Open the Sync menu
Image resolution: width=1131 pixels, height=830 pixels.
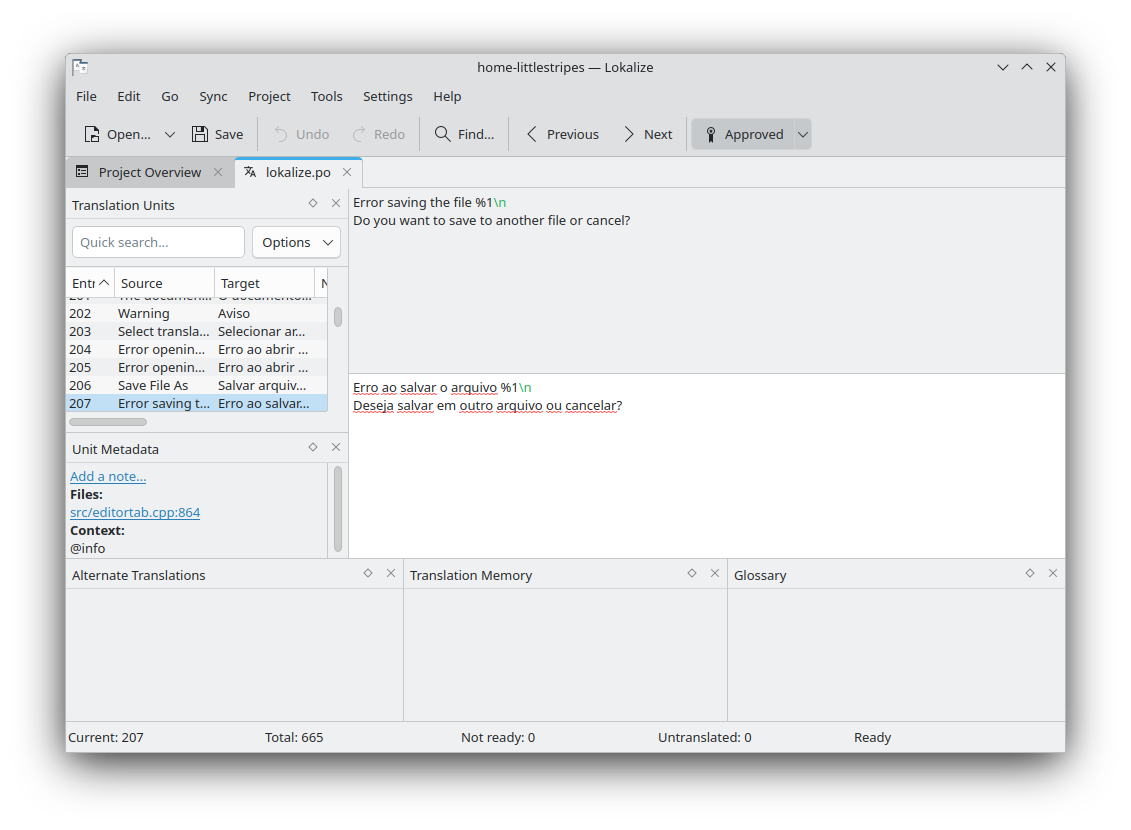[213, 96]
